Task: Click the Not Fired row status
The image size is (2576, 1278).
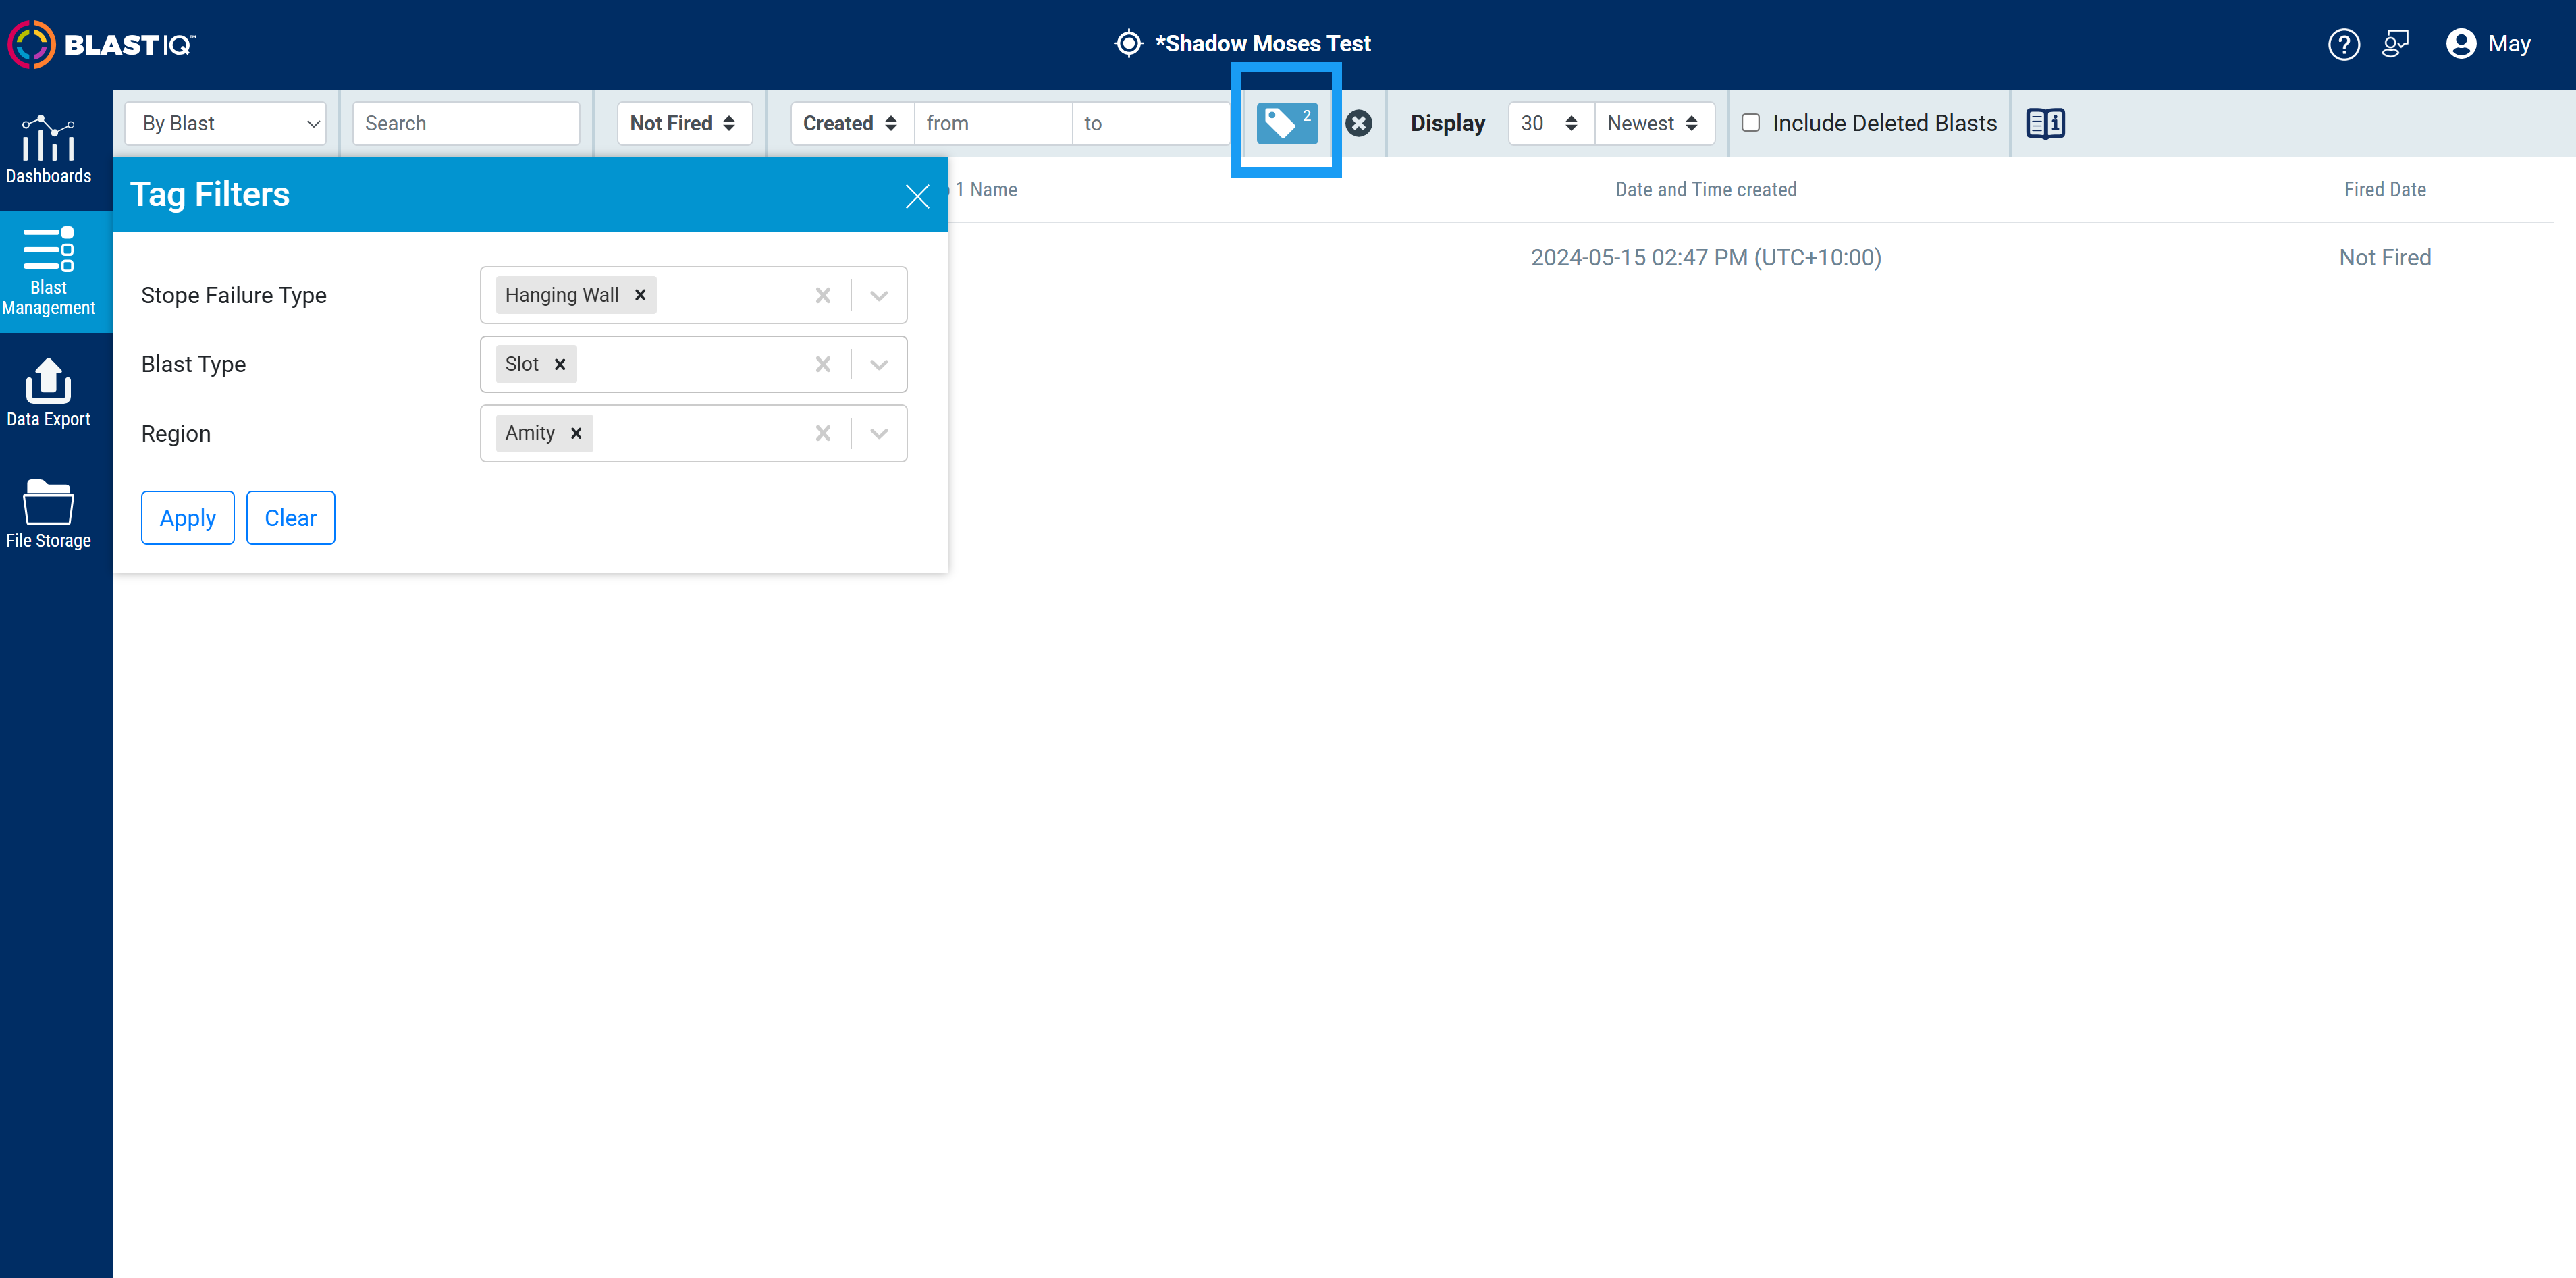Action: [2385, 257]
